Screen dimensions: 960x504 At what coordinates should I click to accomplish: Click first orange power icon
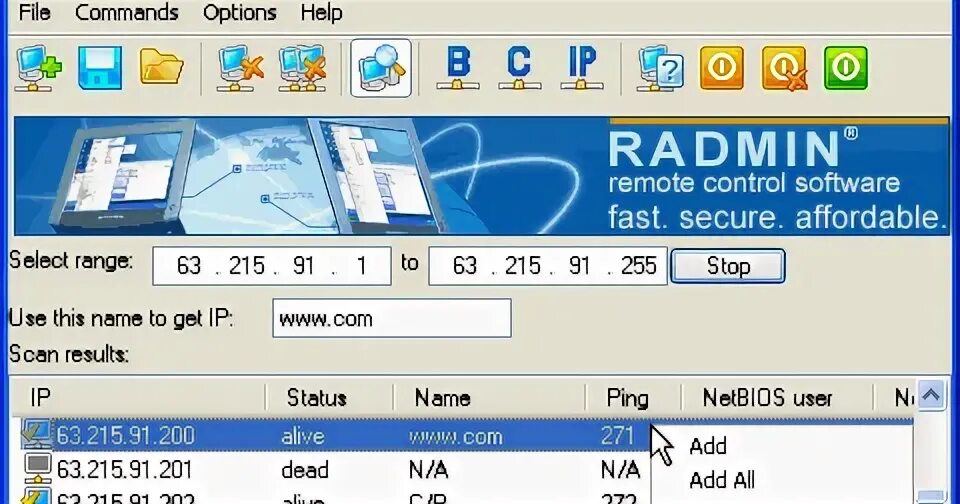[722, 68]
